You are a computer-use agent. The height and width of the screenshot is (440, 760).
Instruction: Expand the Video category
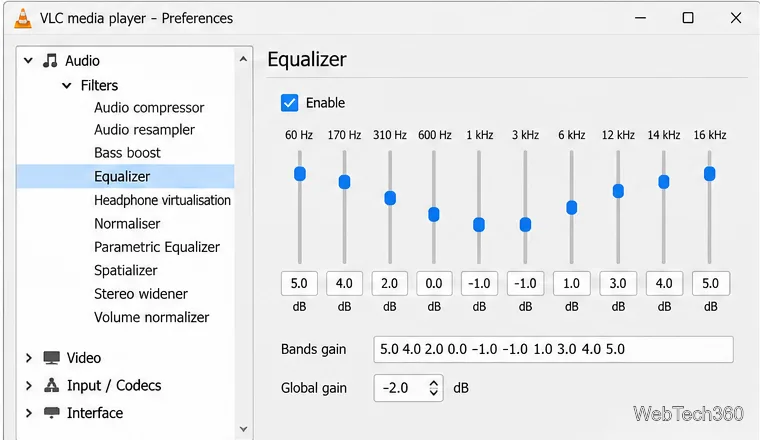tap(29, 358)
